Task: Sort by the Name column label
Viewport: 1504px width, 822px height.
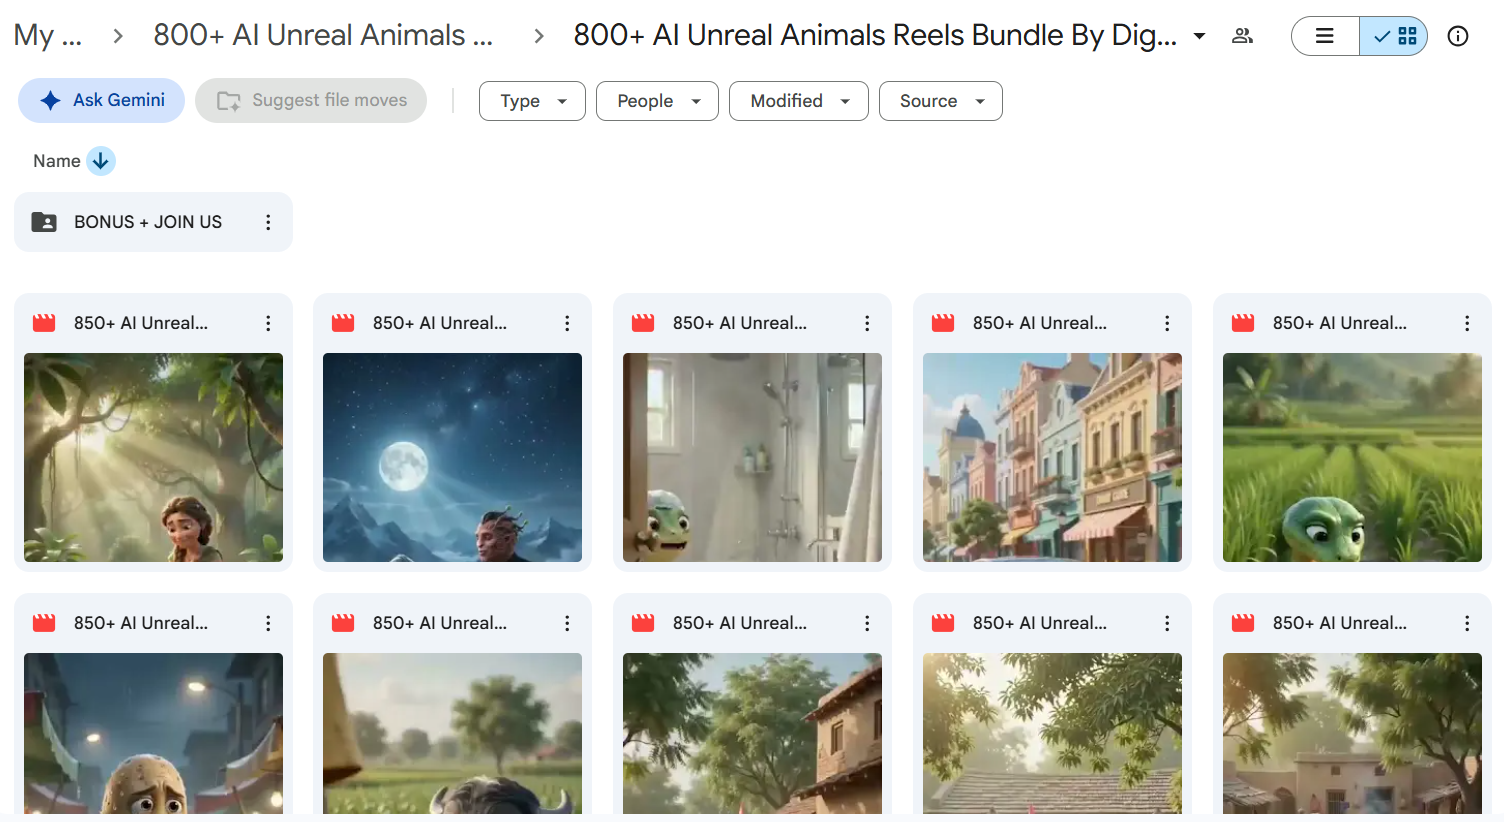Action: coord(57,161)
